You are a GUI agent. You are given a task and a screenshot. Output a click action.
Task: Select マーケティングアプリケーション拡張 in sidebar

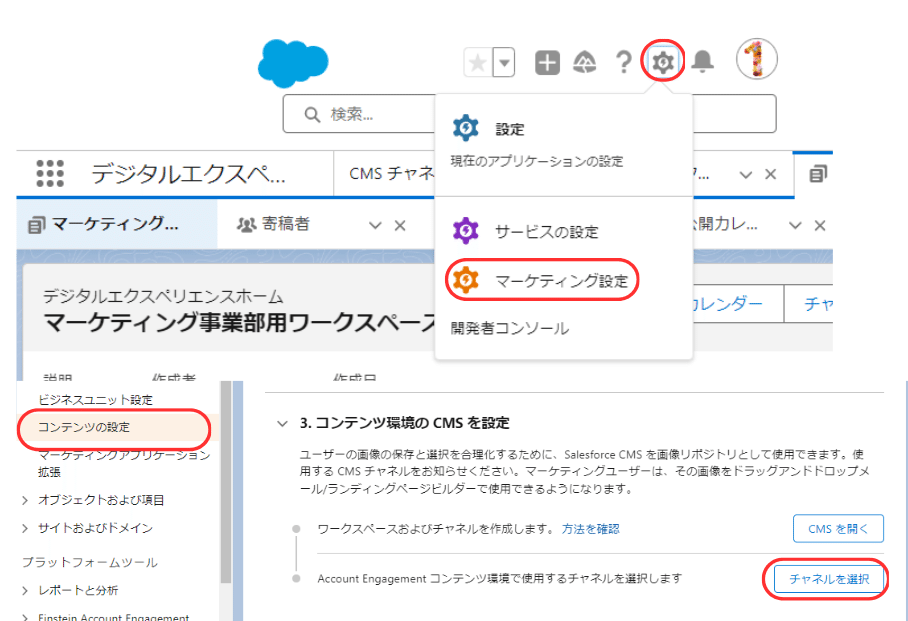[124, 463]
